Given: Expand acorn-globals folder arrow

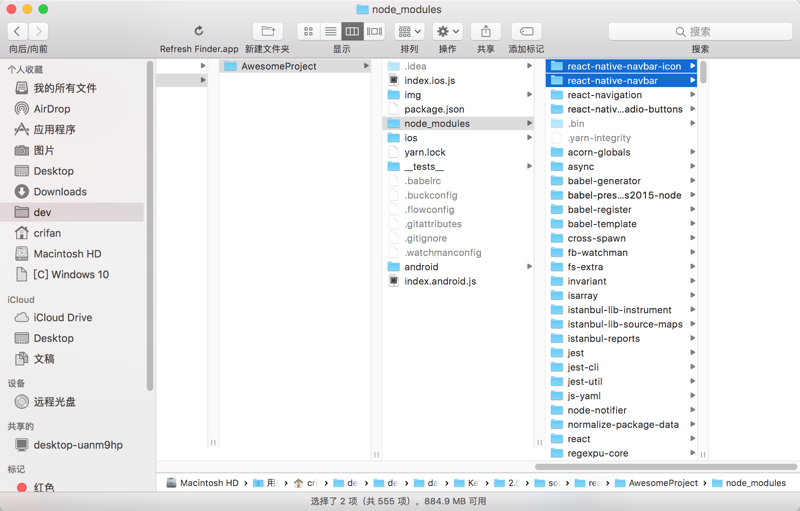Looking at the screenshot, I should coord(692,151).
